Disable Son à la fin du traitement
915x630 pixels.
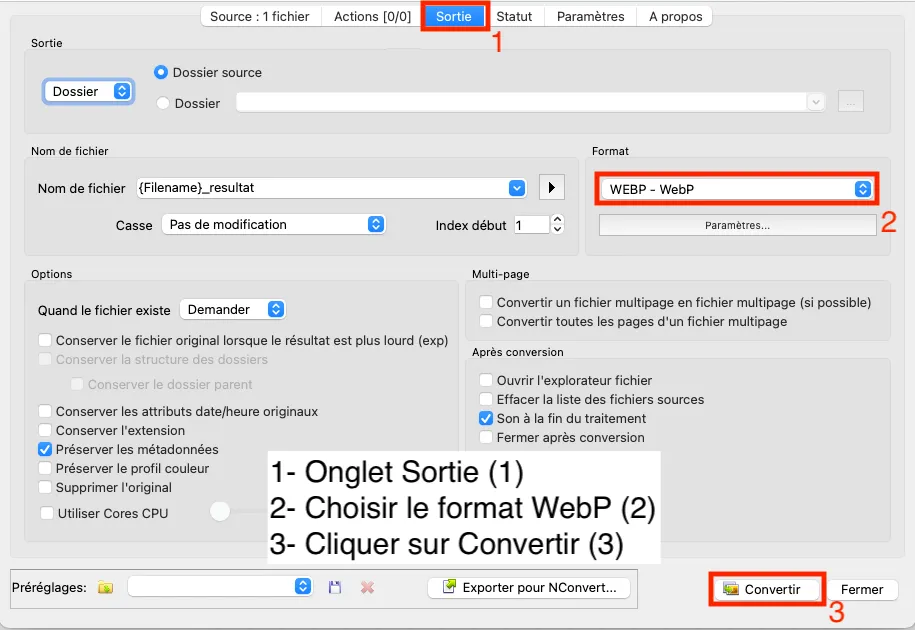point(486,418)
